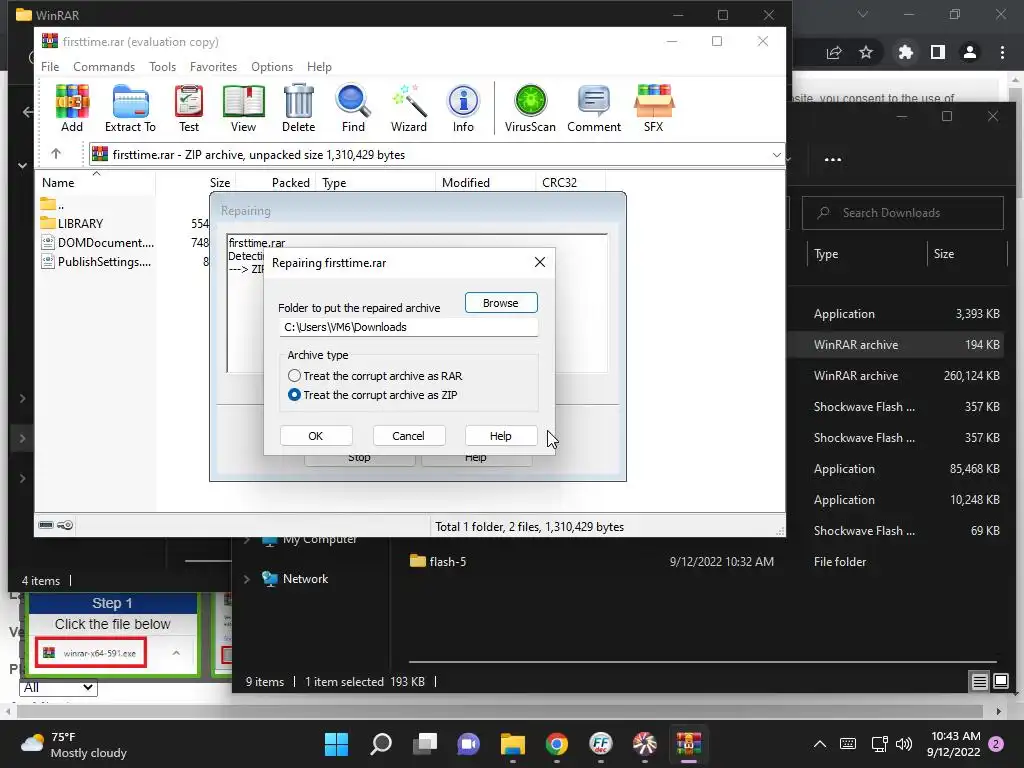Open Task View on taskbar
1024x768 pixels.
[425, 744]
